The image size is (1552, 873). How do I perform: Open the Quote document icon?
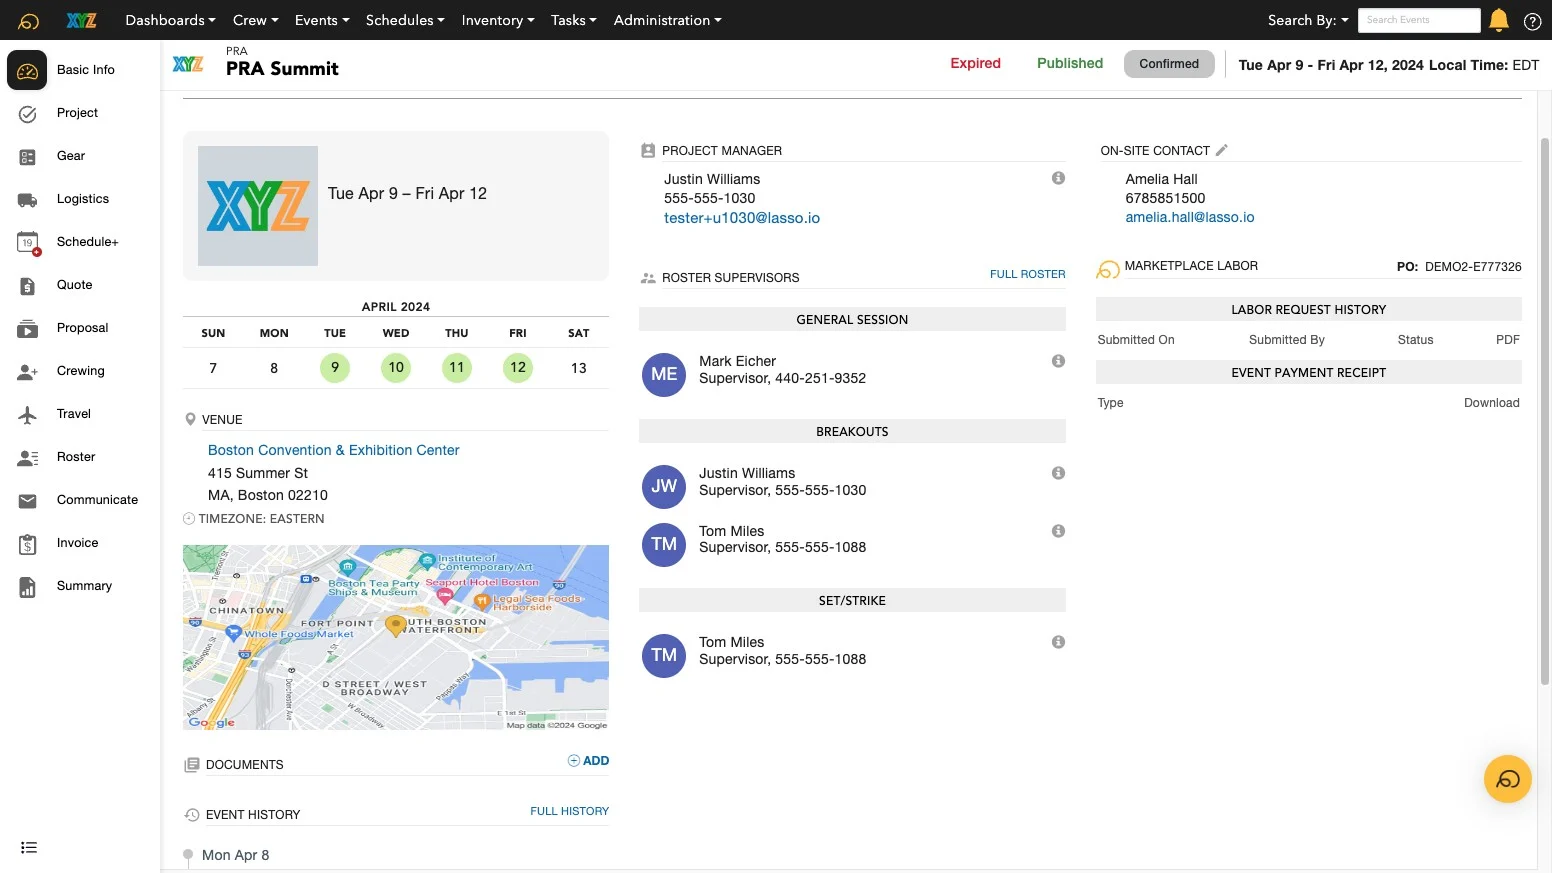point(28,286)
